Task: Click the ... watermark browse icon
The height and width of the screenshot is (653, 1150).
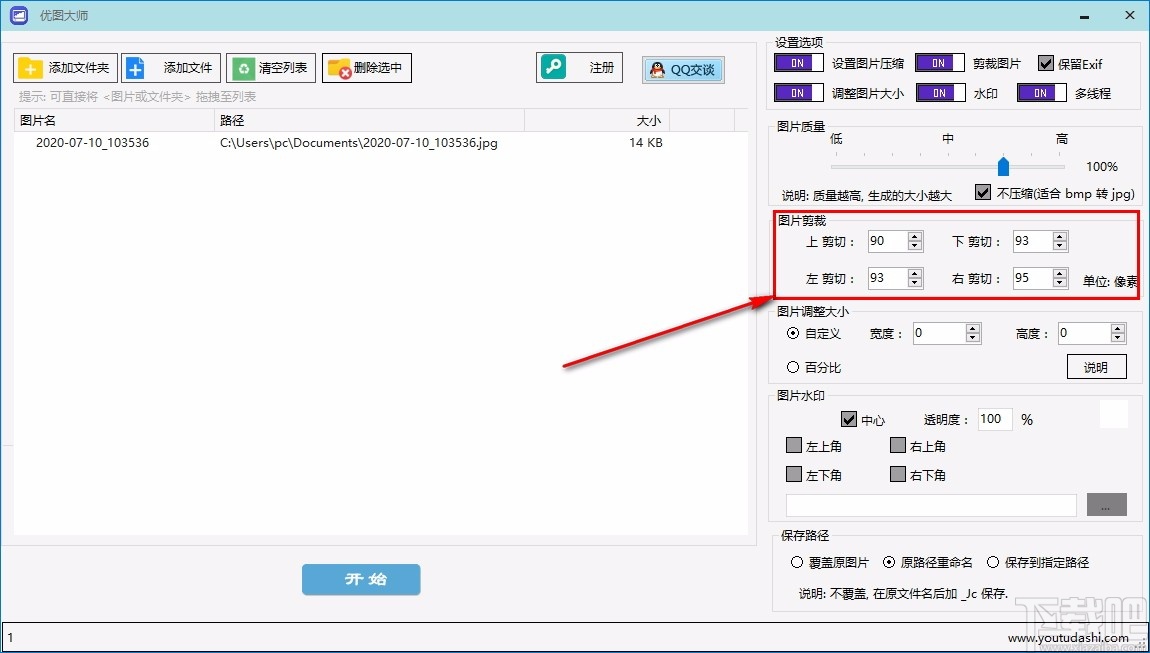Action: tap(1106, 504)
